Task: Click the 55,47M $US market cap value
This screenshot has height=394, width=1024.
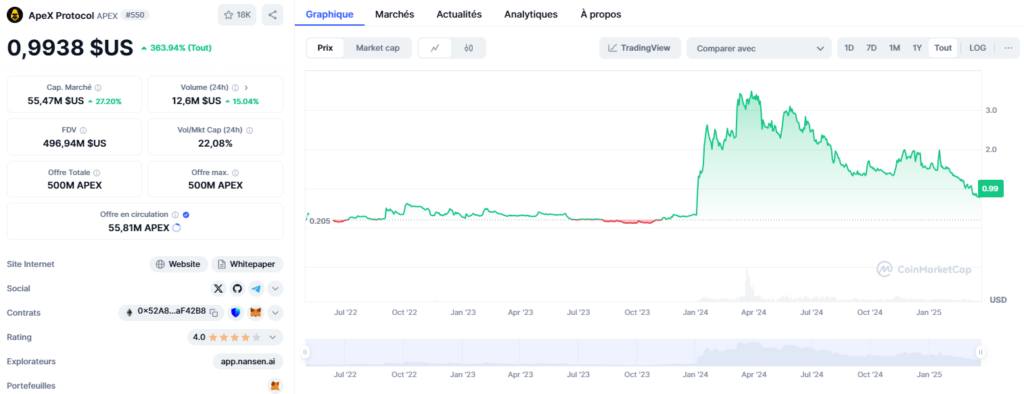Action: click(56, 101)
